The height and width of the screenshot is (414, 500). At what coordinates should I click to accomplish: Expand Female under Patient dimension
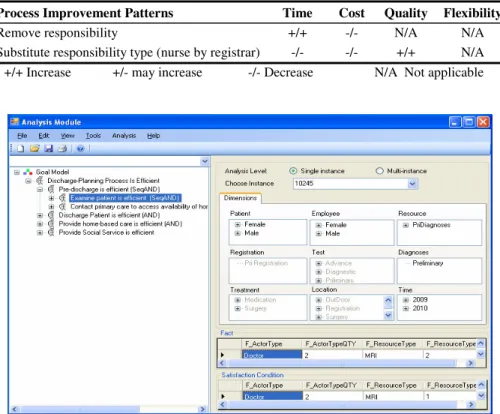pyautogui.click(x=237, y=225)
